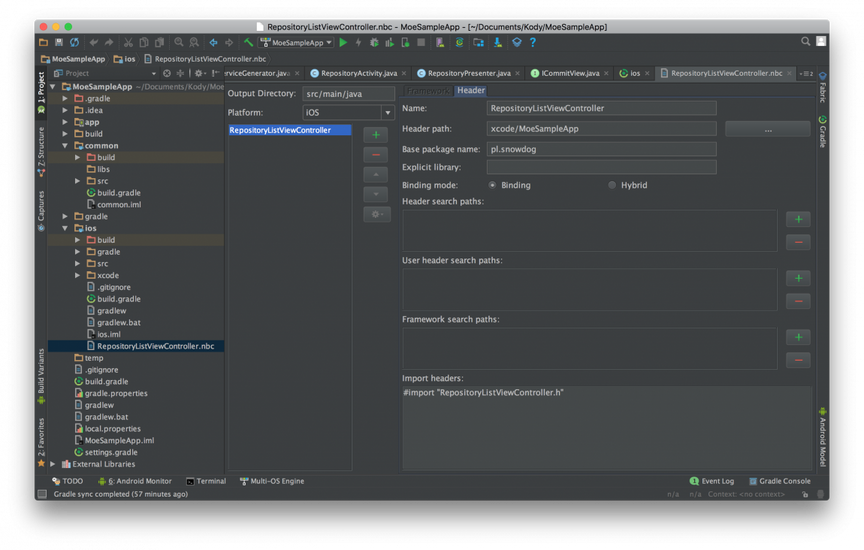Viewport: 864px width, 550px height.
Task: Click the Search Everywhere magnifier
Action: pos(806,42)
